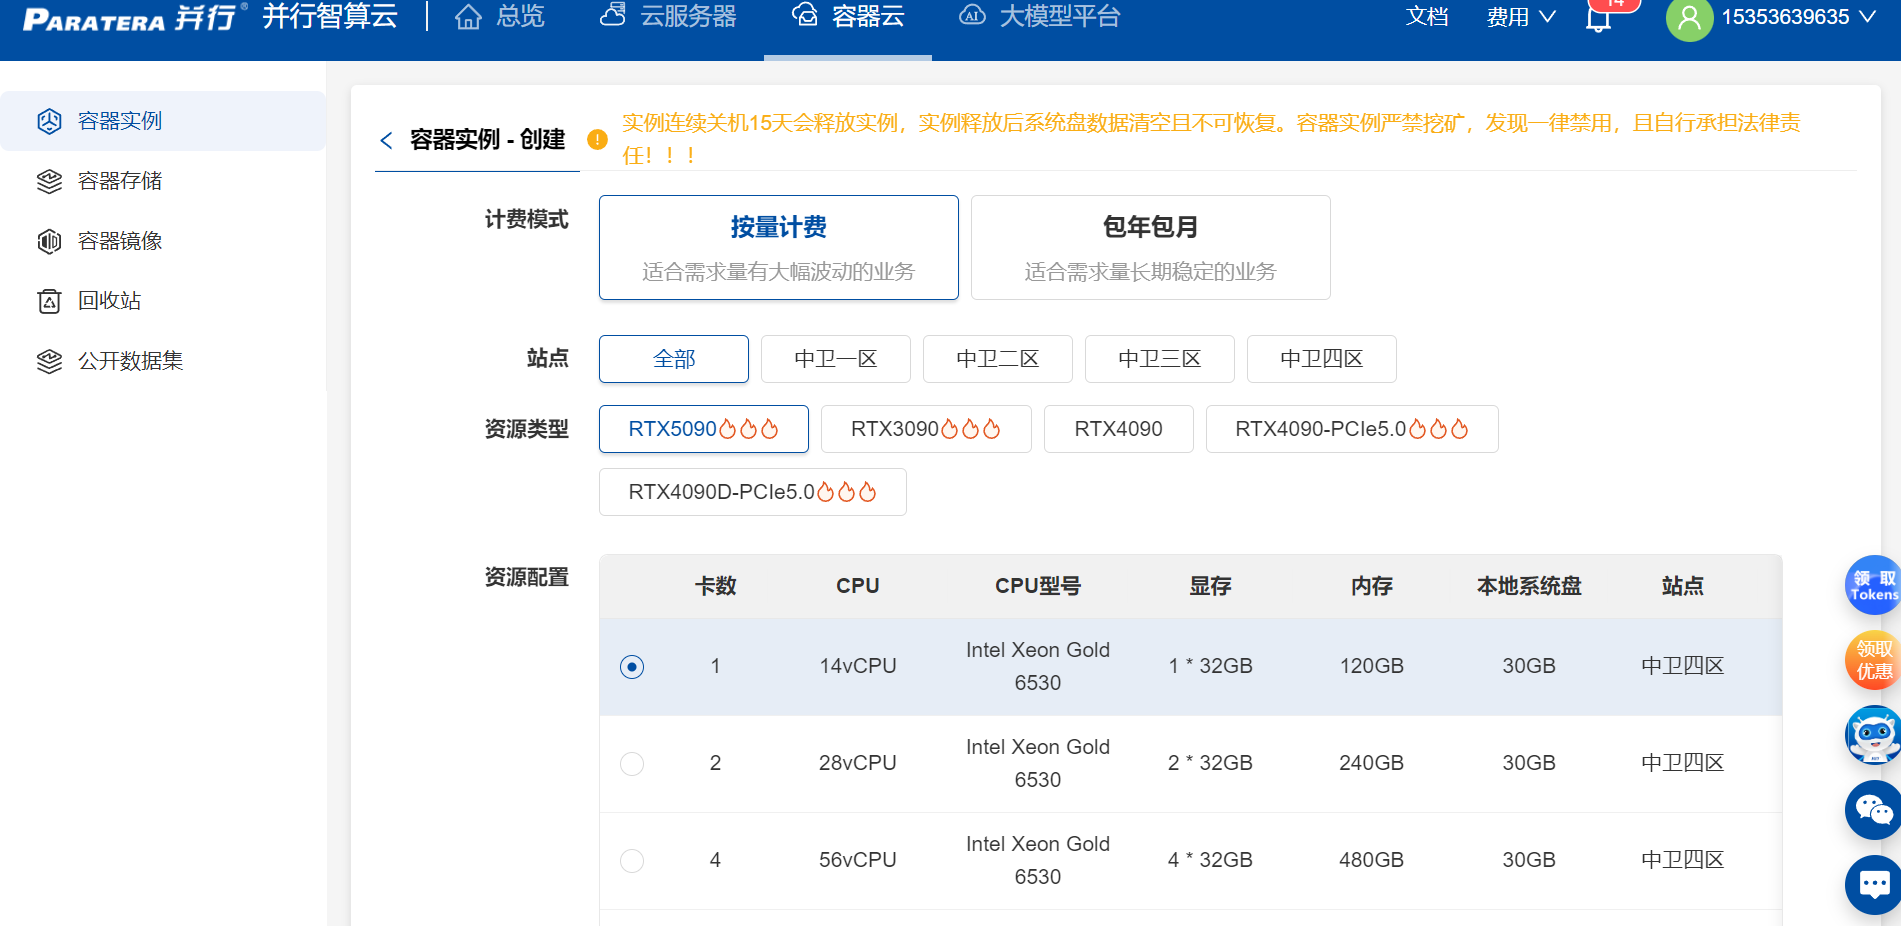Click the 容器实例 sidebar icon
Image resolution: width=1901 pixels, height=926 pixels.
pyautogui.click(x=50, y=121)
